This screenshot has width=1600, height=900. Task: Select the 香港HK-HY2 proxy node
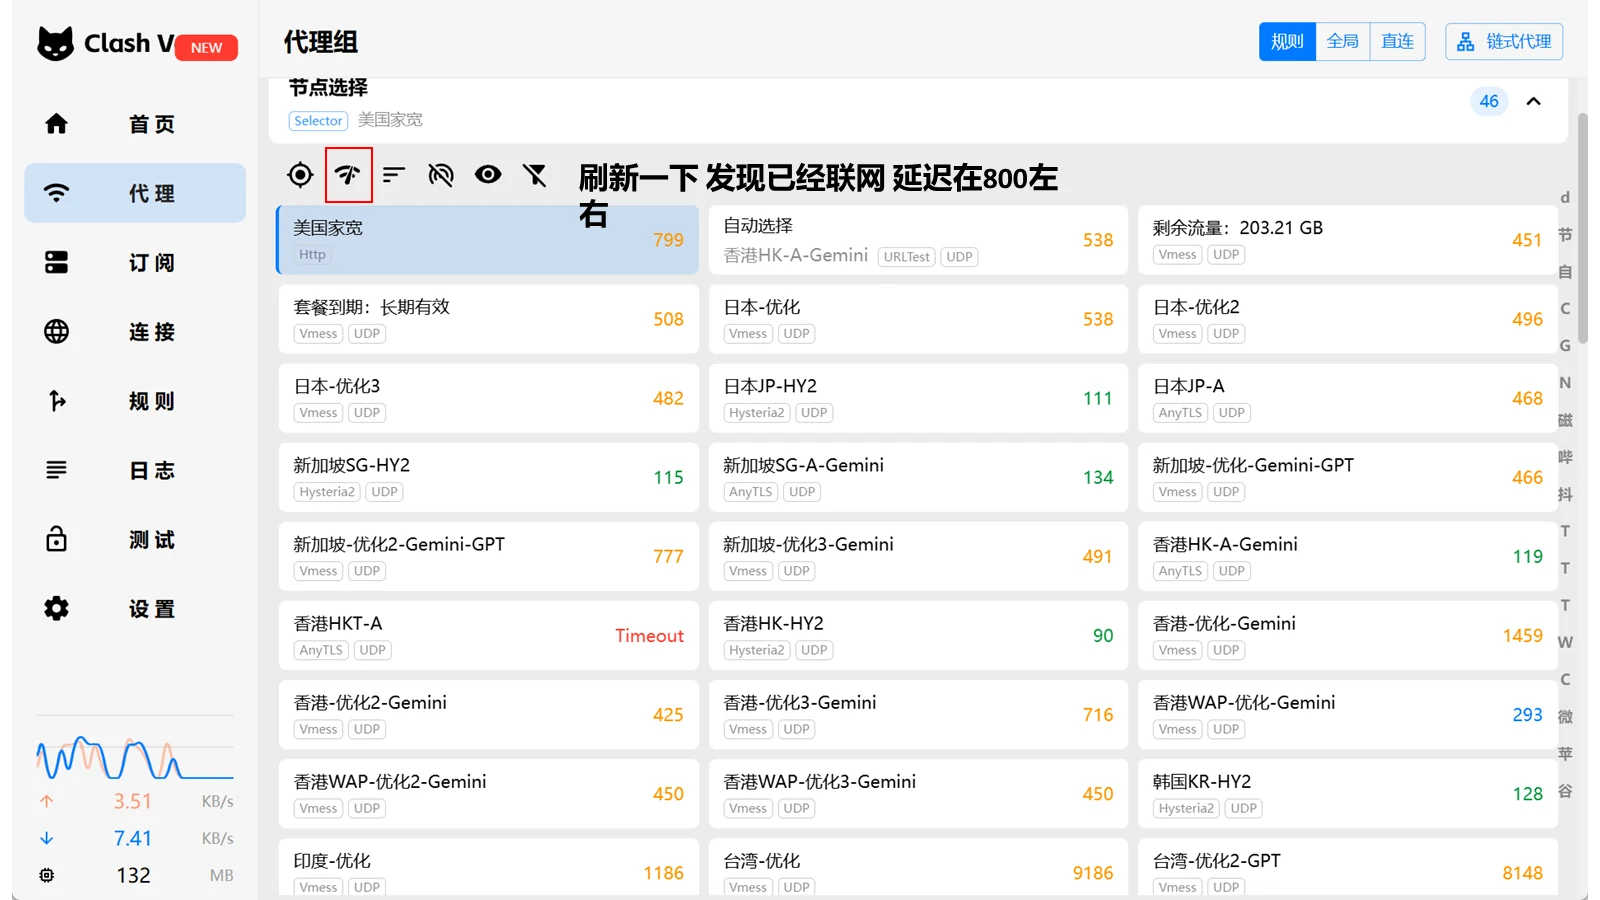[918, 635]
